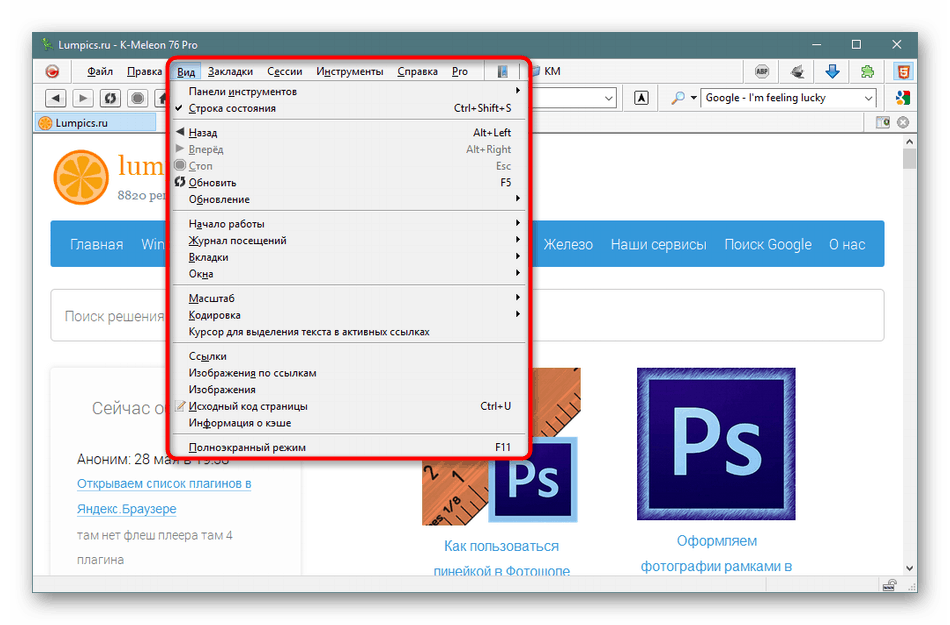Toggle Строка состояния checkmark item
The image size is (950, 625).
point(348,108)
